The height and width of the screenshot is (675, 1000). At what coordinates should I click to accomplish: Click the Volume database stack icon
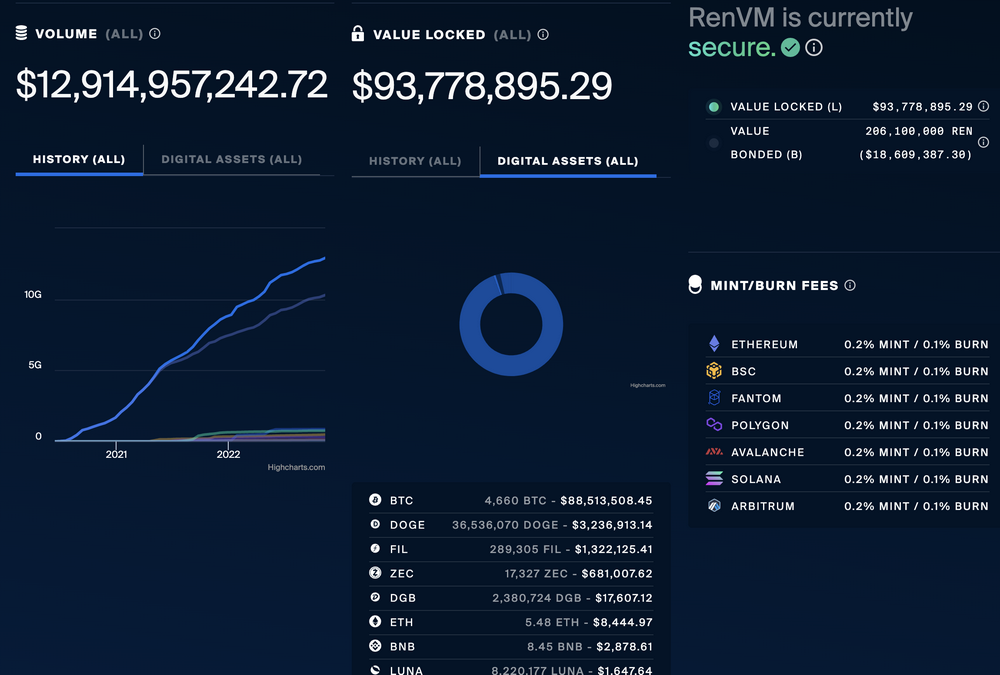[21, 33]
